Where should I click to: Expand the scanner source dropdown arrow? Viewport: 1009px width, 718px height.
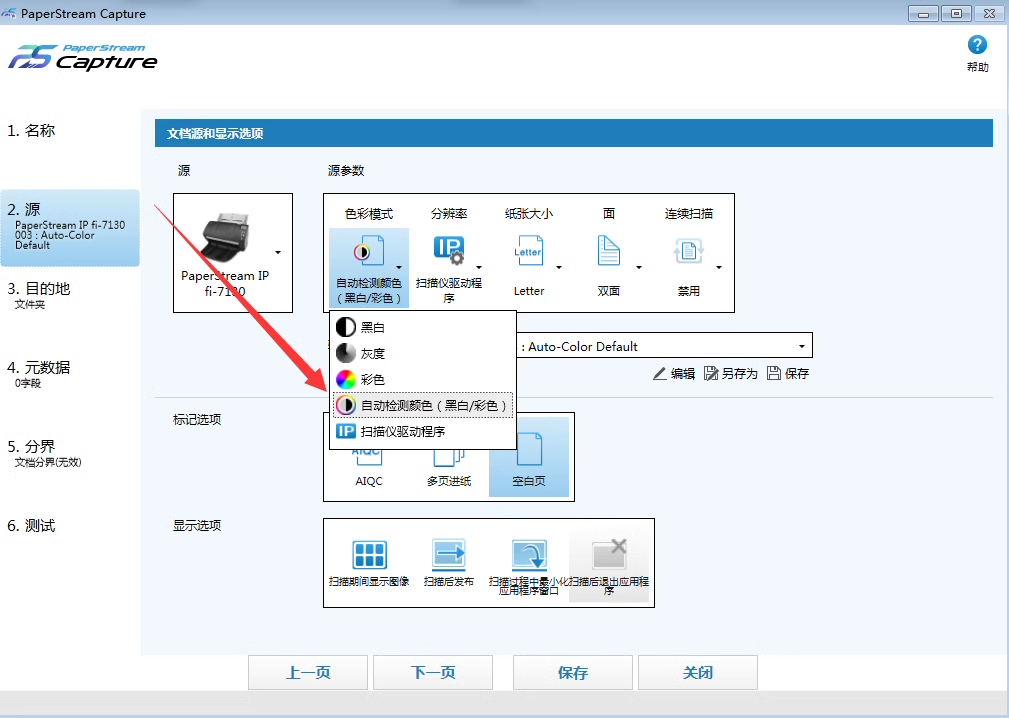[278, 252]
